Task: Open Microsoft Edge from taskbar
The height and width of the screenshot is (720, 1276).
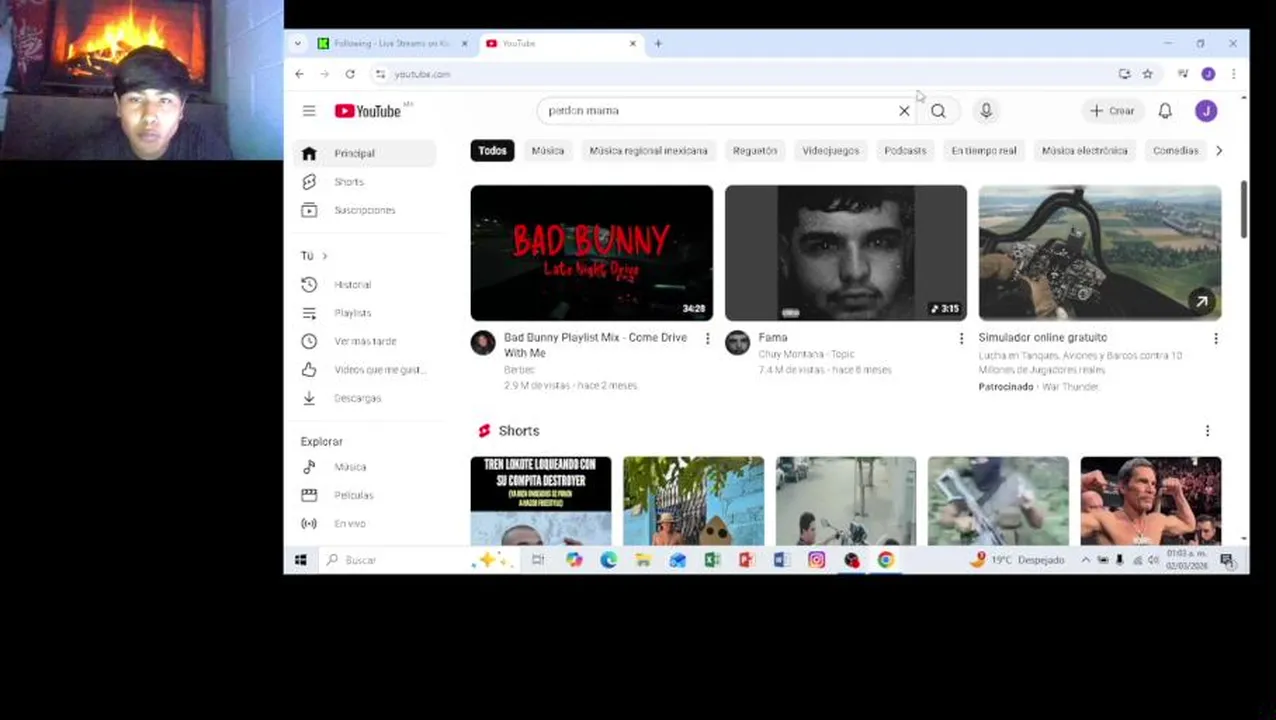Action: click(x=608, y=560)
